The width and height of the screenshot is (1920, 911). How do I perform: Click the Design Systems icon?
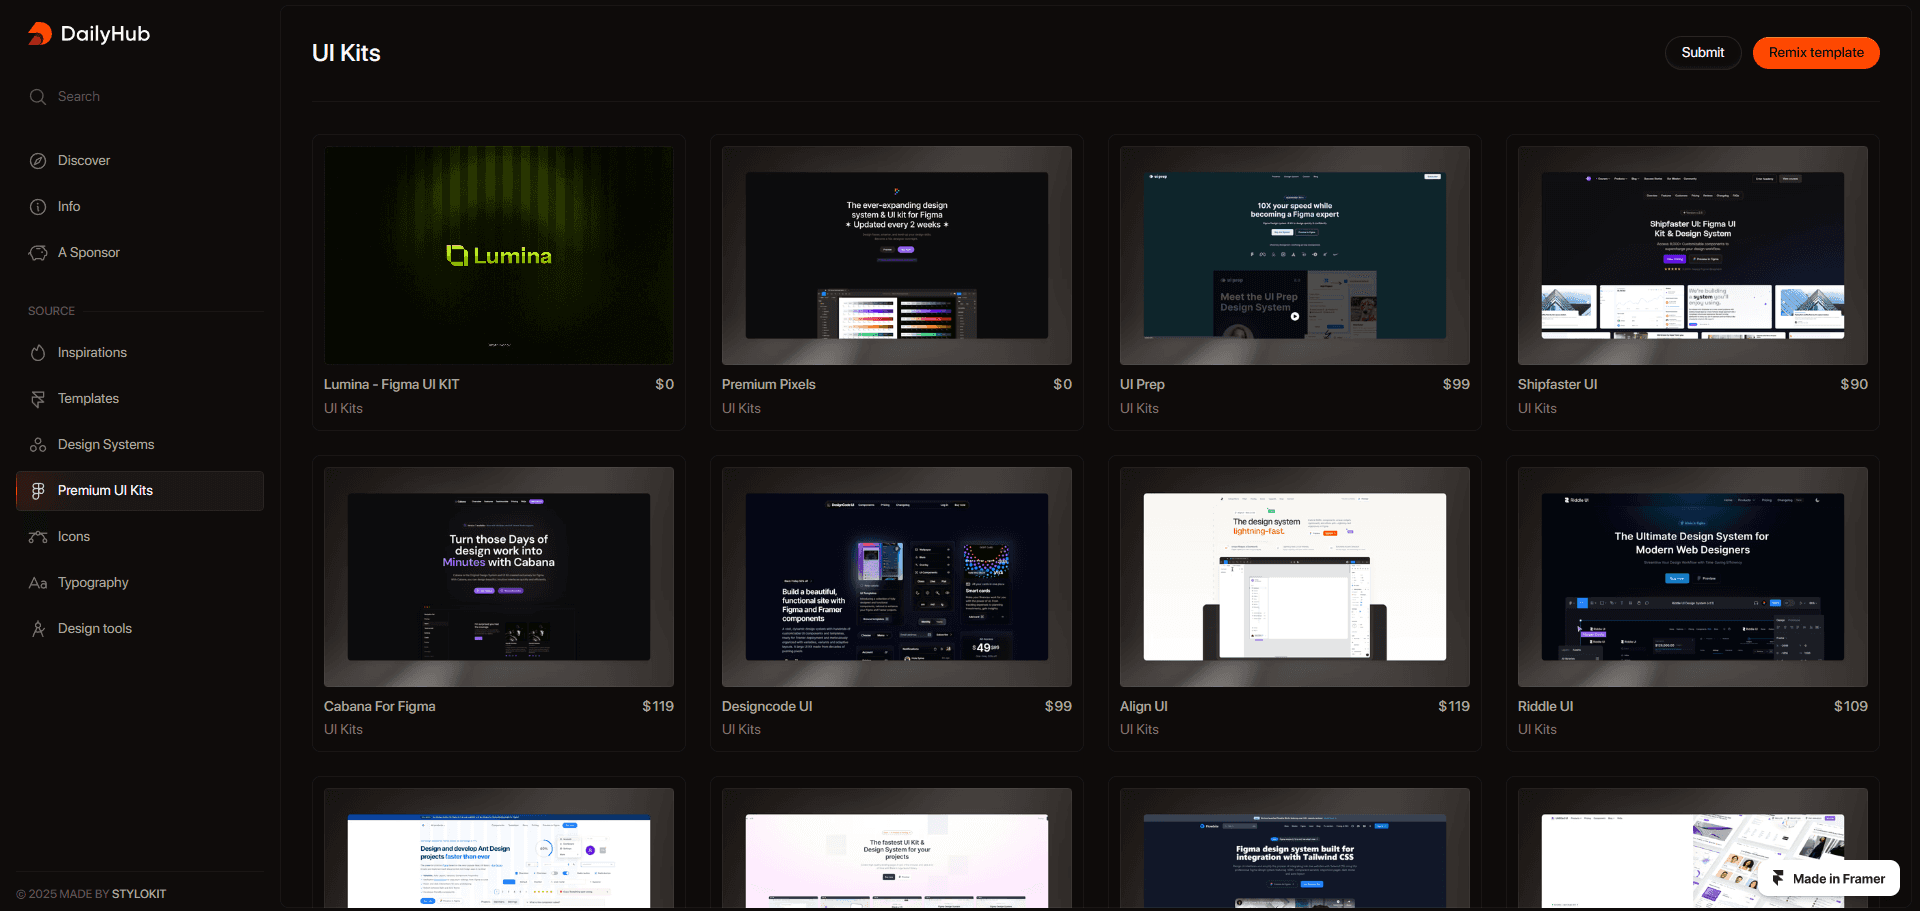(x=38, y=445)
